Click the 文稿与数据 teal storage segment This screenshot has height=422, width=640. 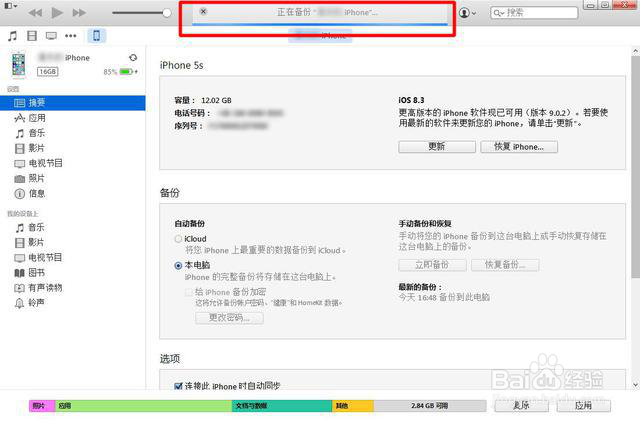point(282,406)
